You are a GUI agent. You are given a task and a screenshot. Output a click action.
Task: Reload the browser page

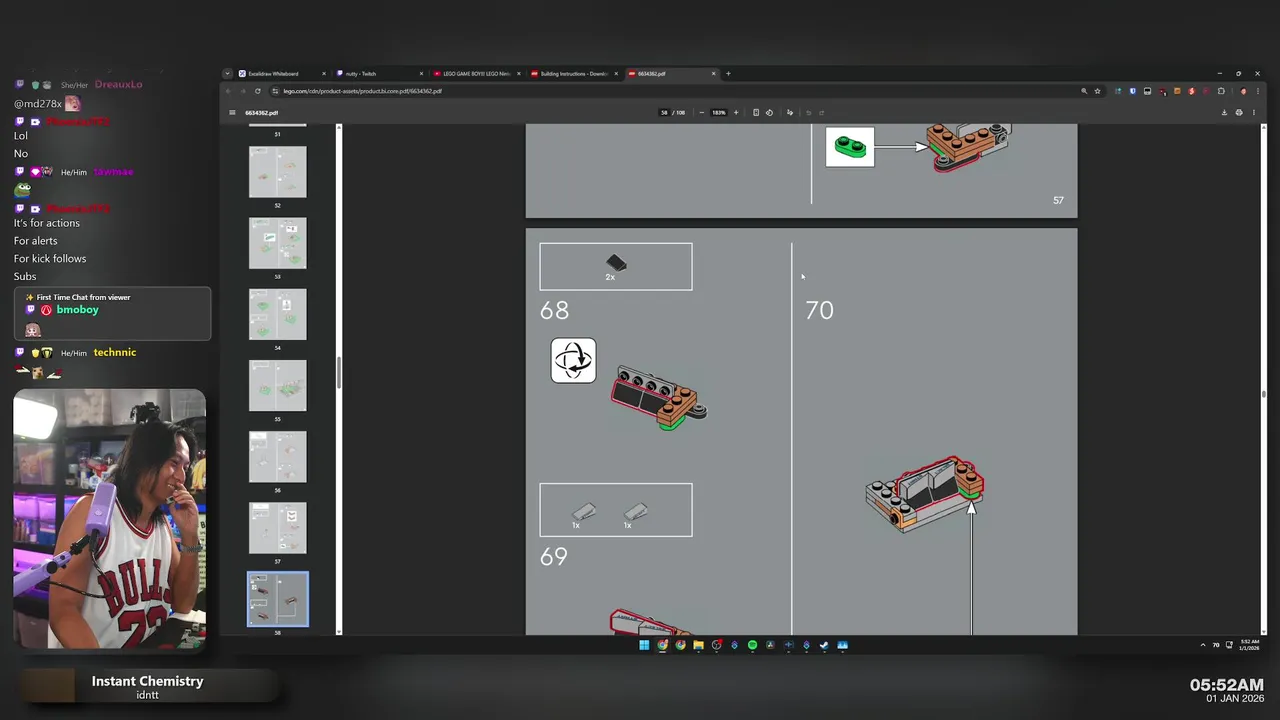click(258, 91)
